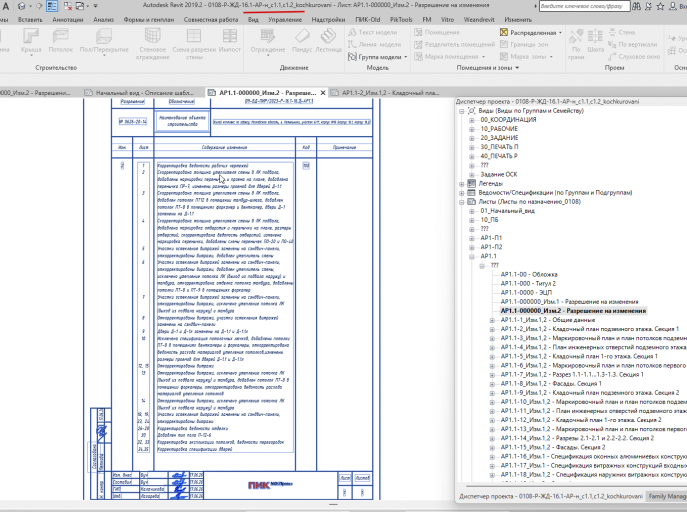Select the Импост mullion tool
This screenshot has width=687, height=512.
[230, 42]
